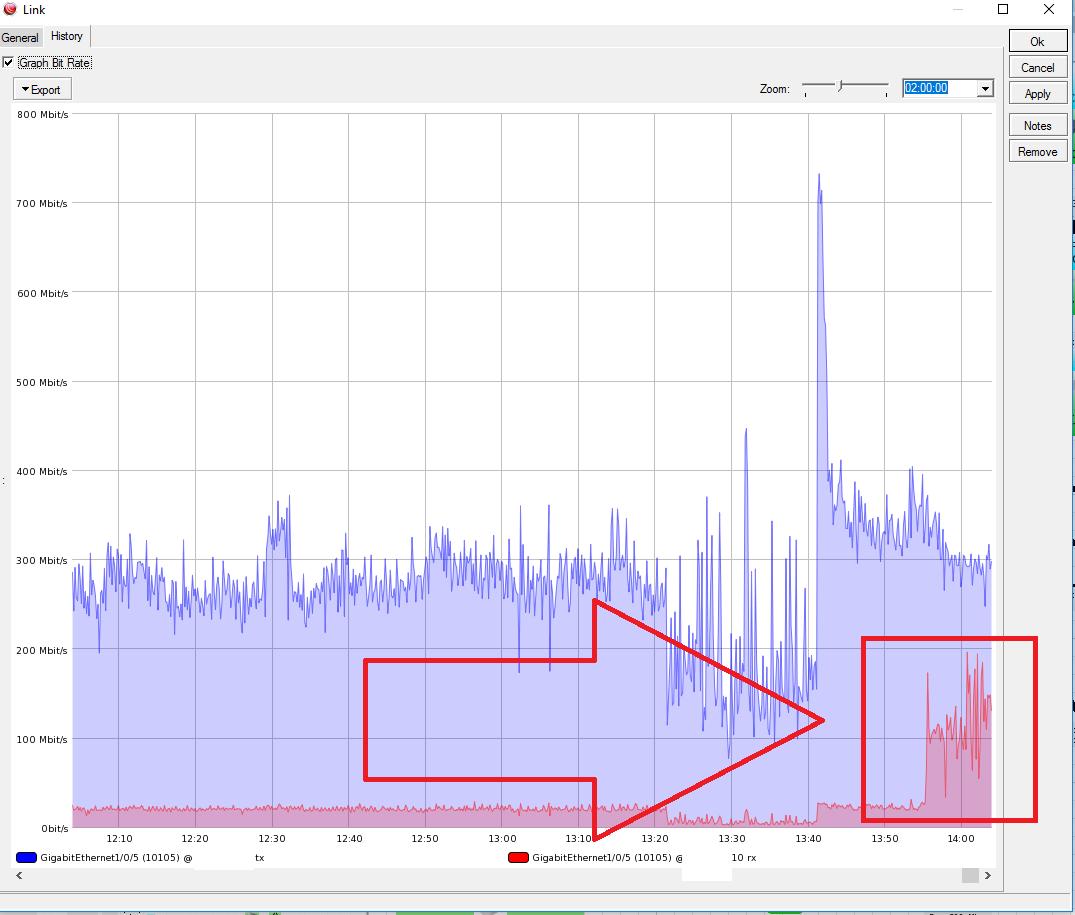
Task: Click the GigabitEthernet1/0/5 rx legend label
Action: click(x=607, y=857)
